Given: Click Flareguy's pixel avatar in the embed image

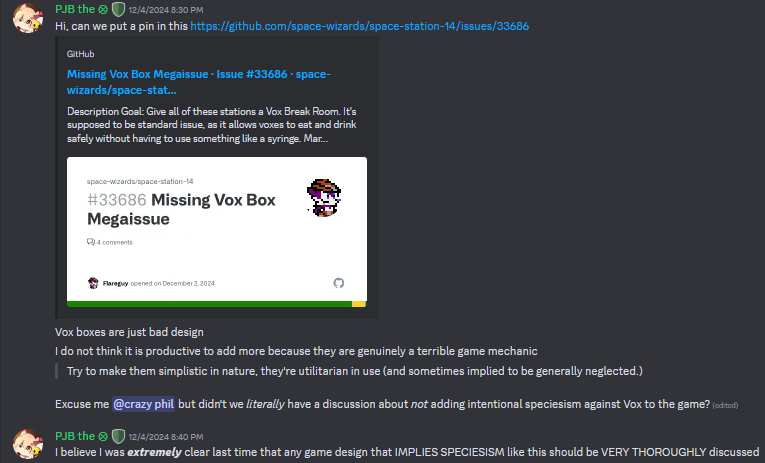Looking at the screenshot, I should click(324, 198).
